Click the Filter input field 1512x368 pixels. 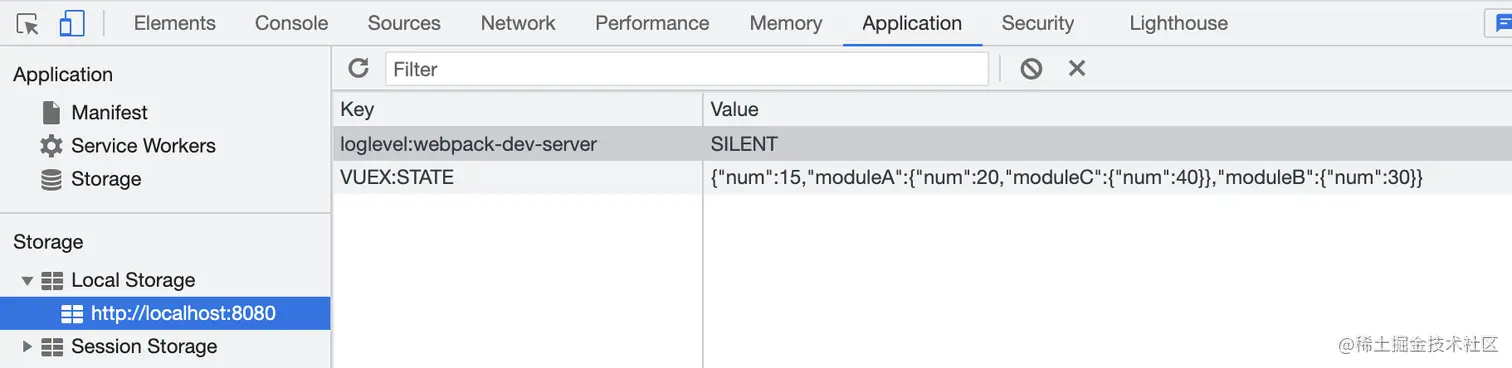click(687, 69)
